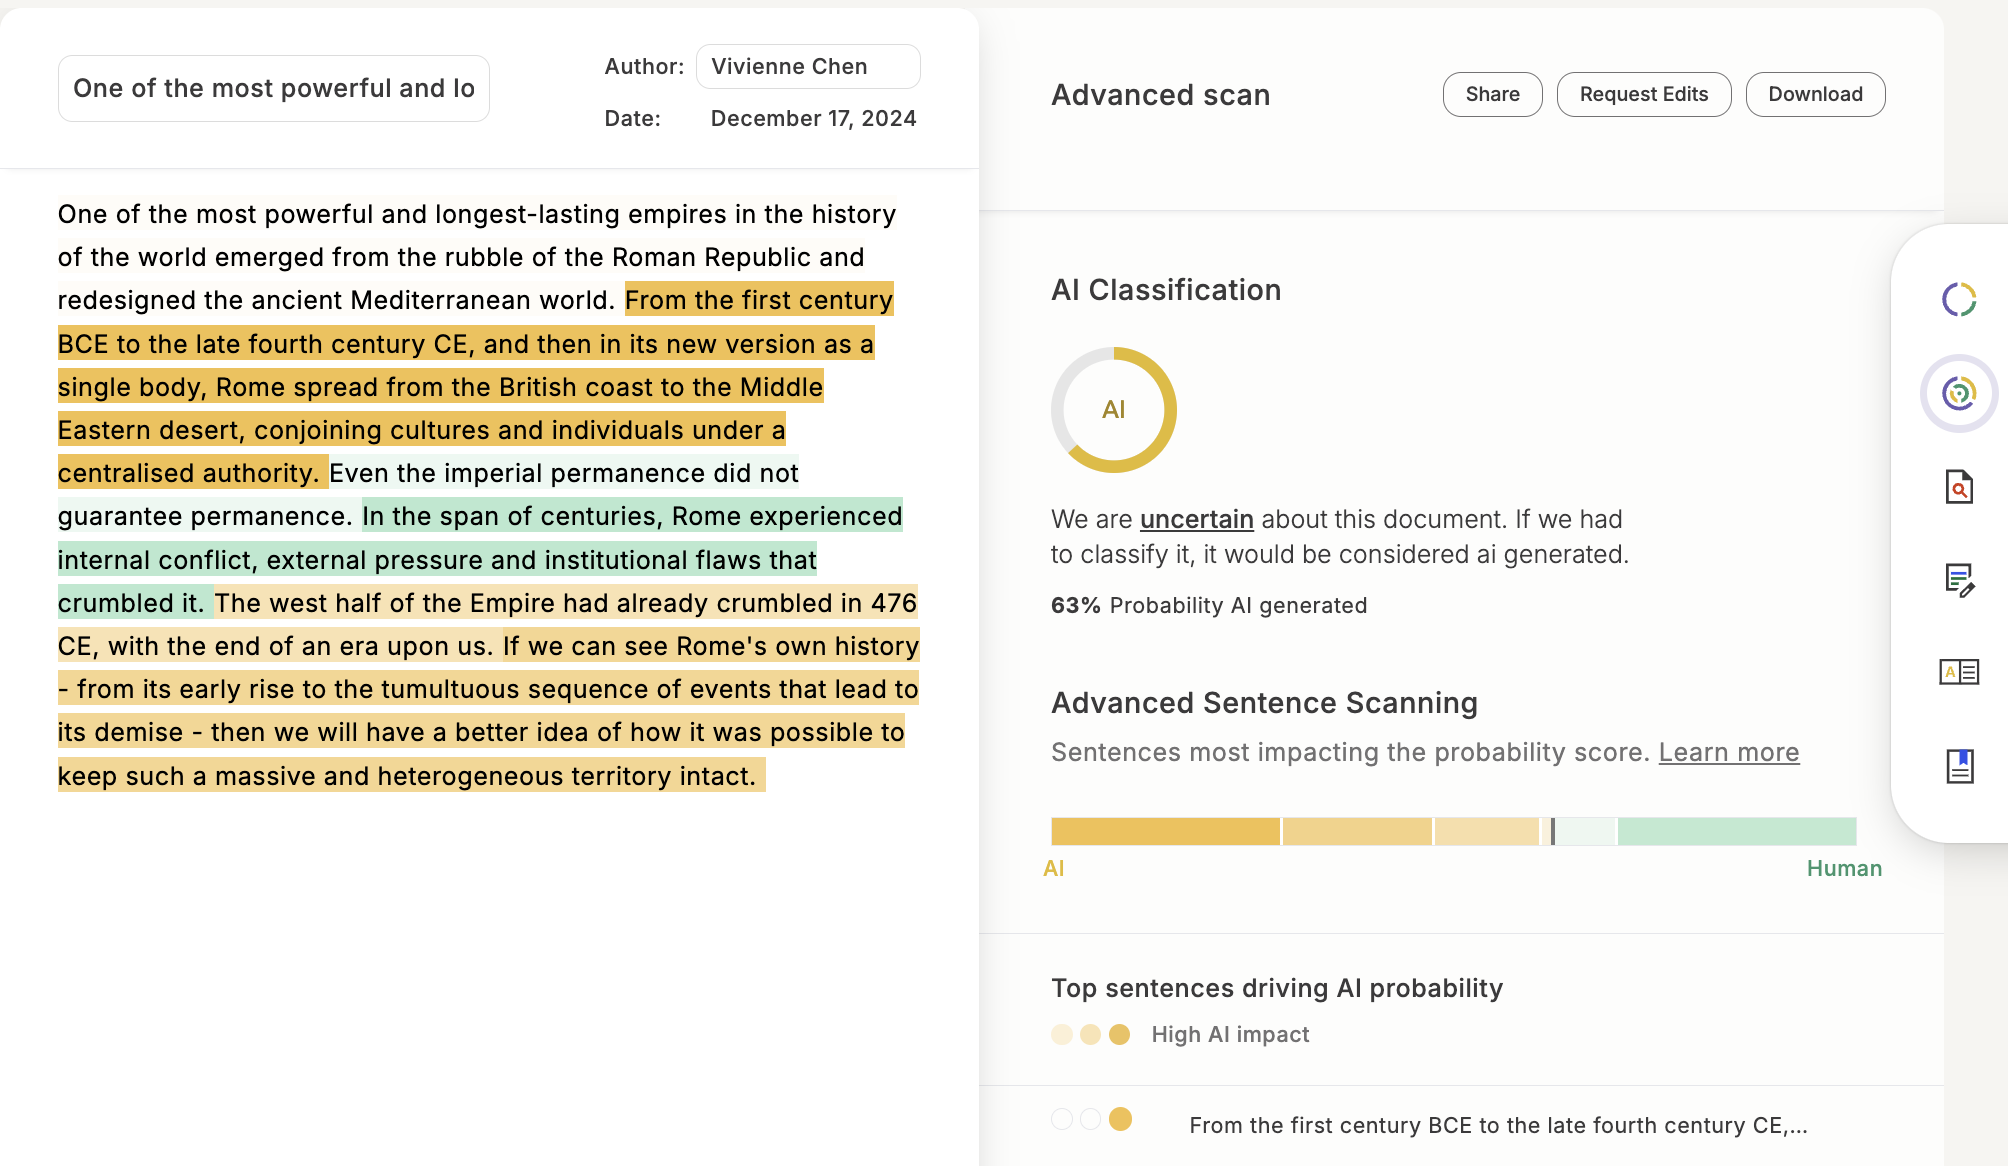Expand top sentence 'From the first century BCE'
Screen dimensions: 2008x1166
(1497, 1125)
